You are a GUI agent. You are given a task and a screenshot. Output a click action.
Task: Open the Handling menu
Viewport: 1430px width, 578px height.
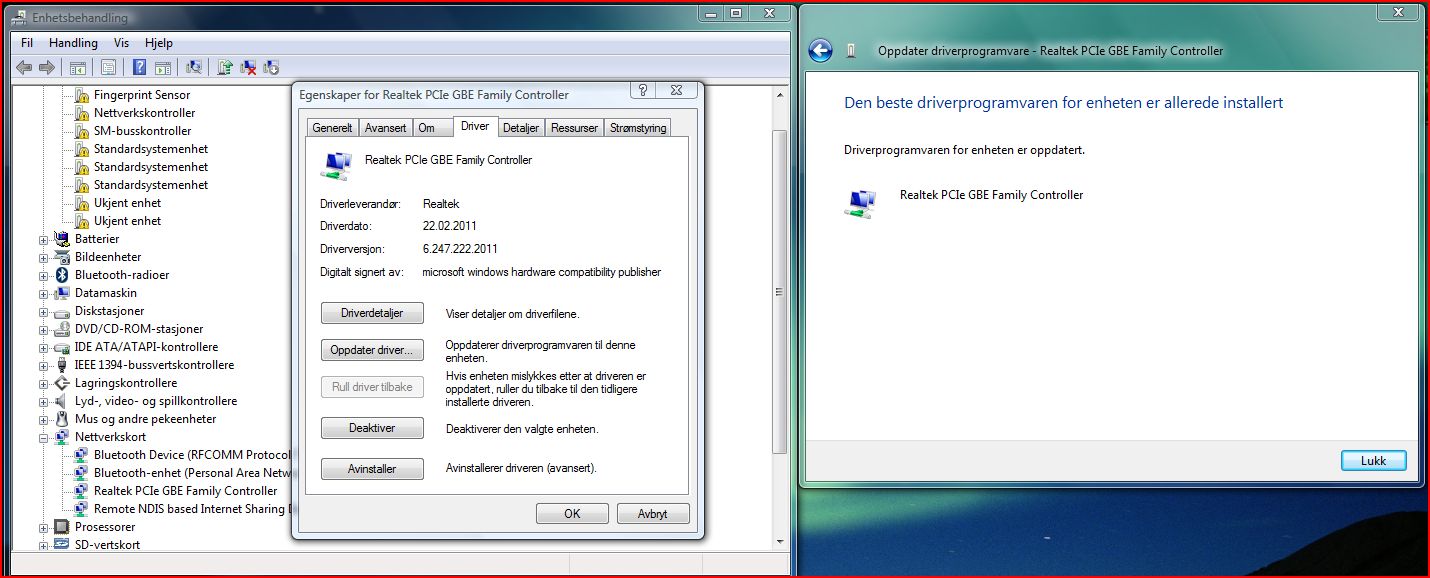click(x=73, y=43)
